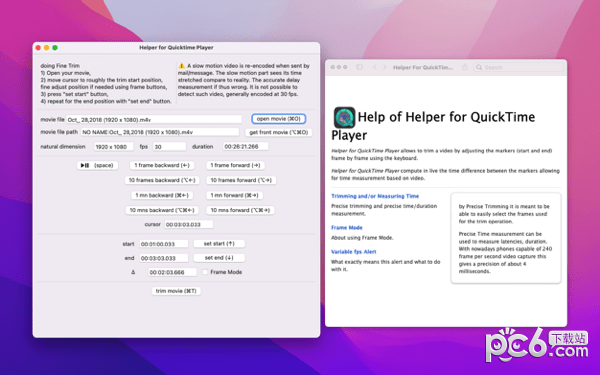
Task: Click the trim movie button
Action: coord(176,291)
